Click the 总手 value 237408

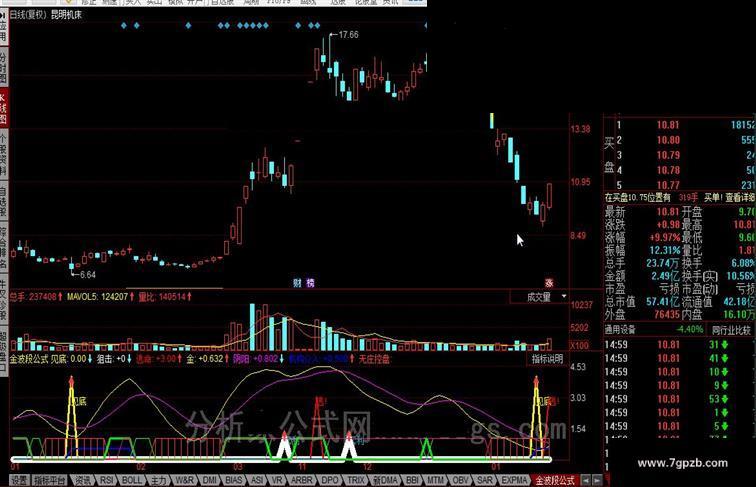coord(42,297)
